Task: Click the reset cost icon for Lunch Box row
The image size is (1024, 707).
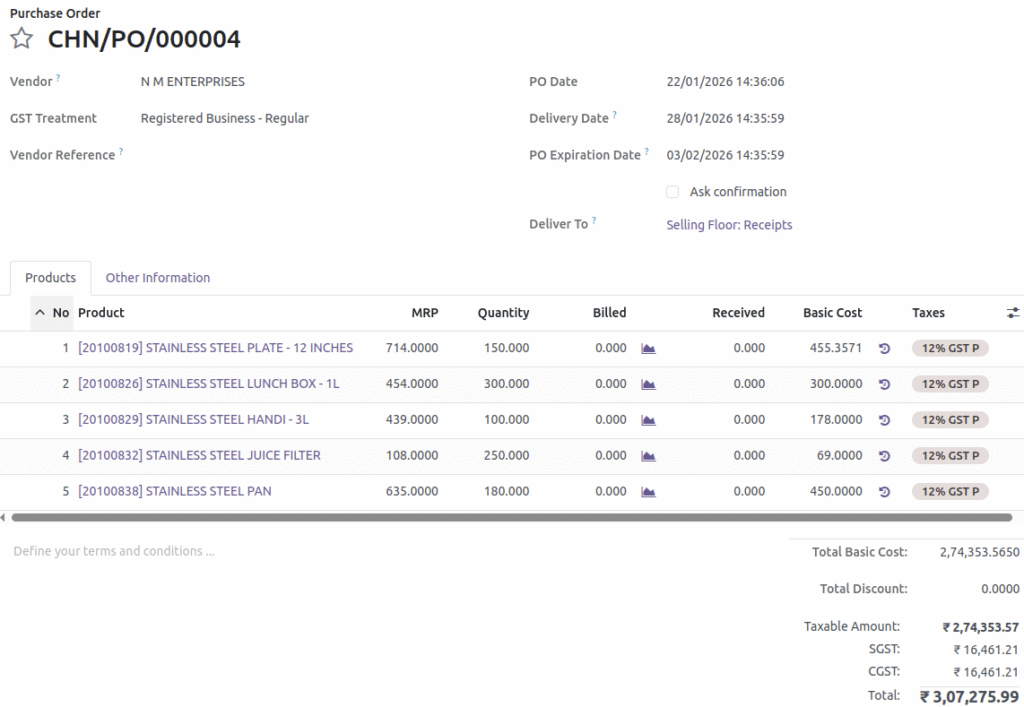Action: pyautogui.click(x=884, y=384)
